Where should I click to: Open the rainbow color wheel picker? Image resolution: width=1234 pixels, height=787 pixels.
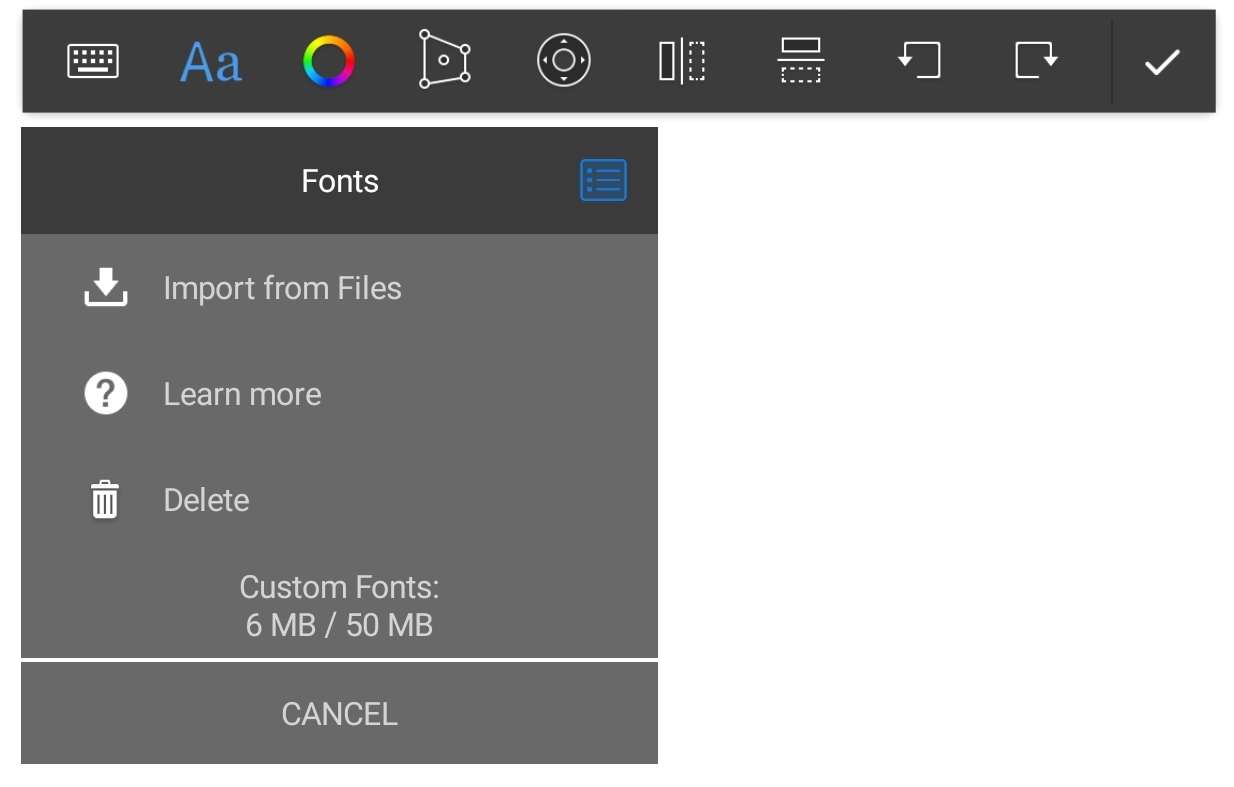click(329, 61)
